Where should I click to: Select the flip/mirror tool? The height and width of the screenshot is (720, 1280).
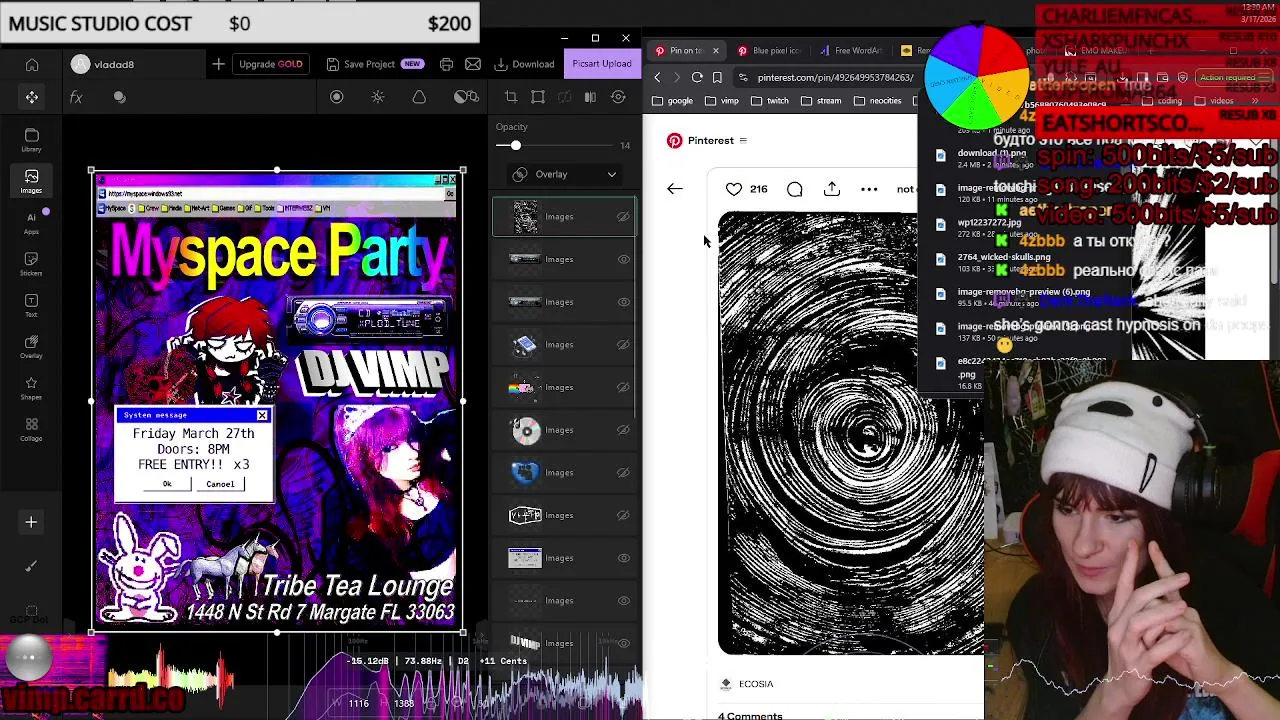coord(590,97)
